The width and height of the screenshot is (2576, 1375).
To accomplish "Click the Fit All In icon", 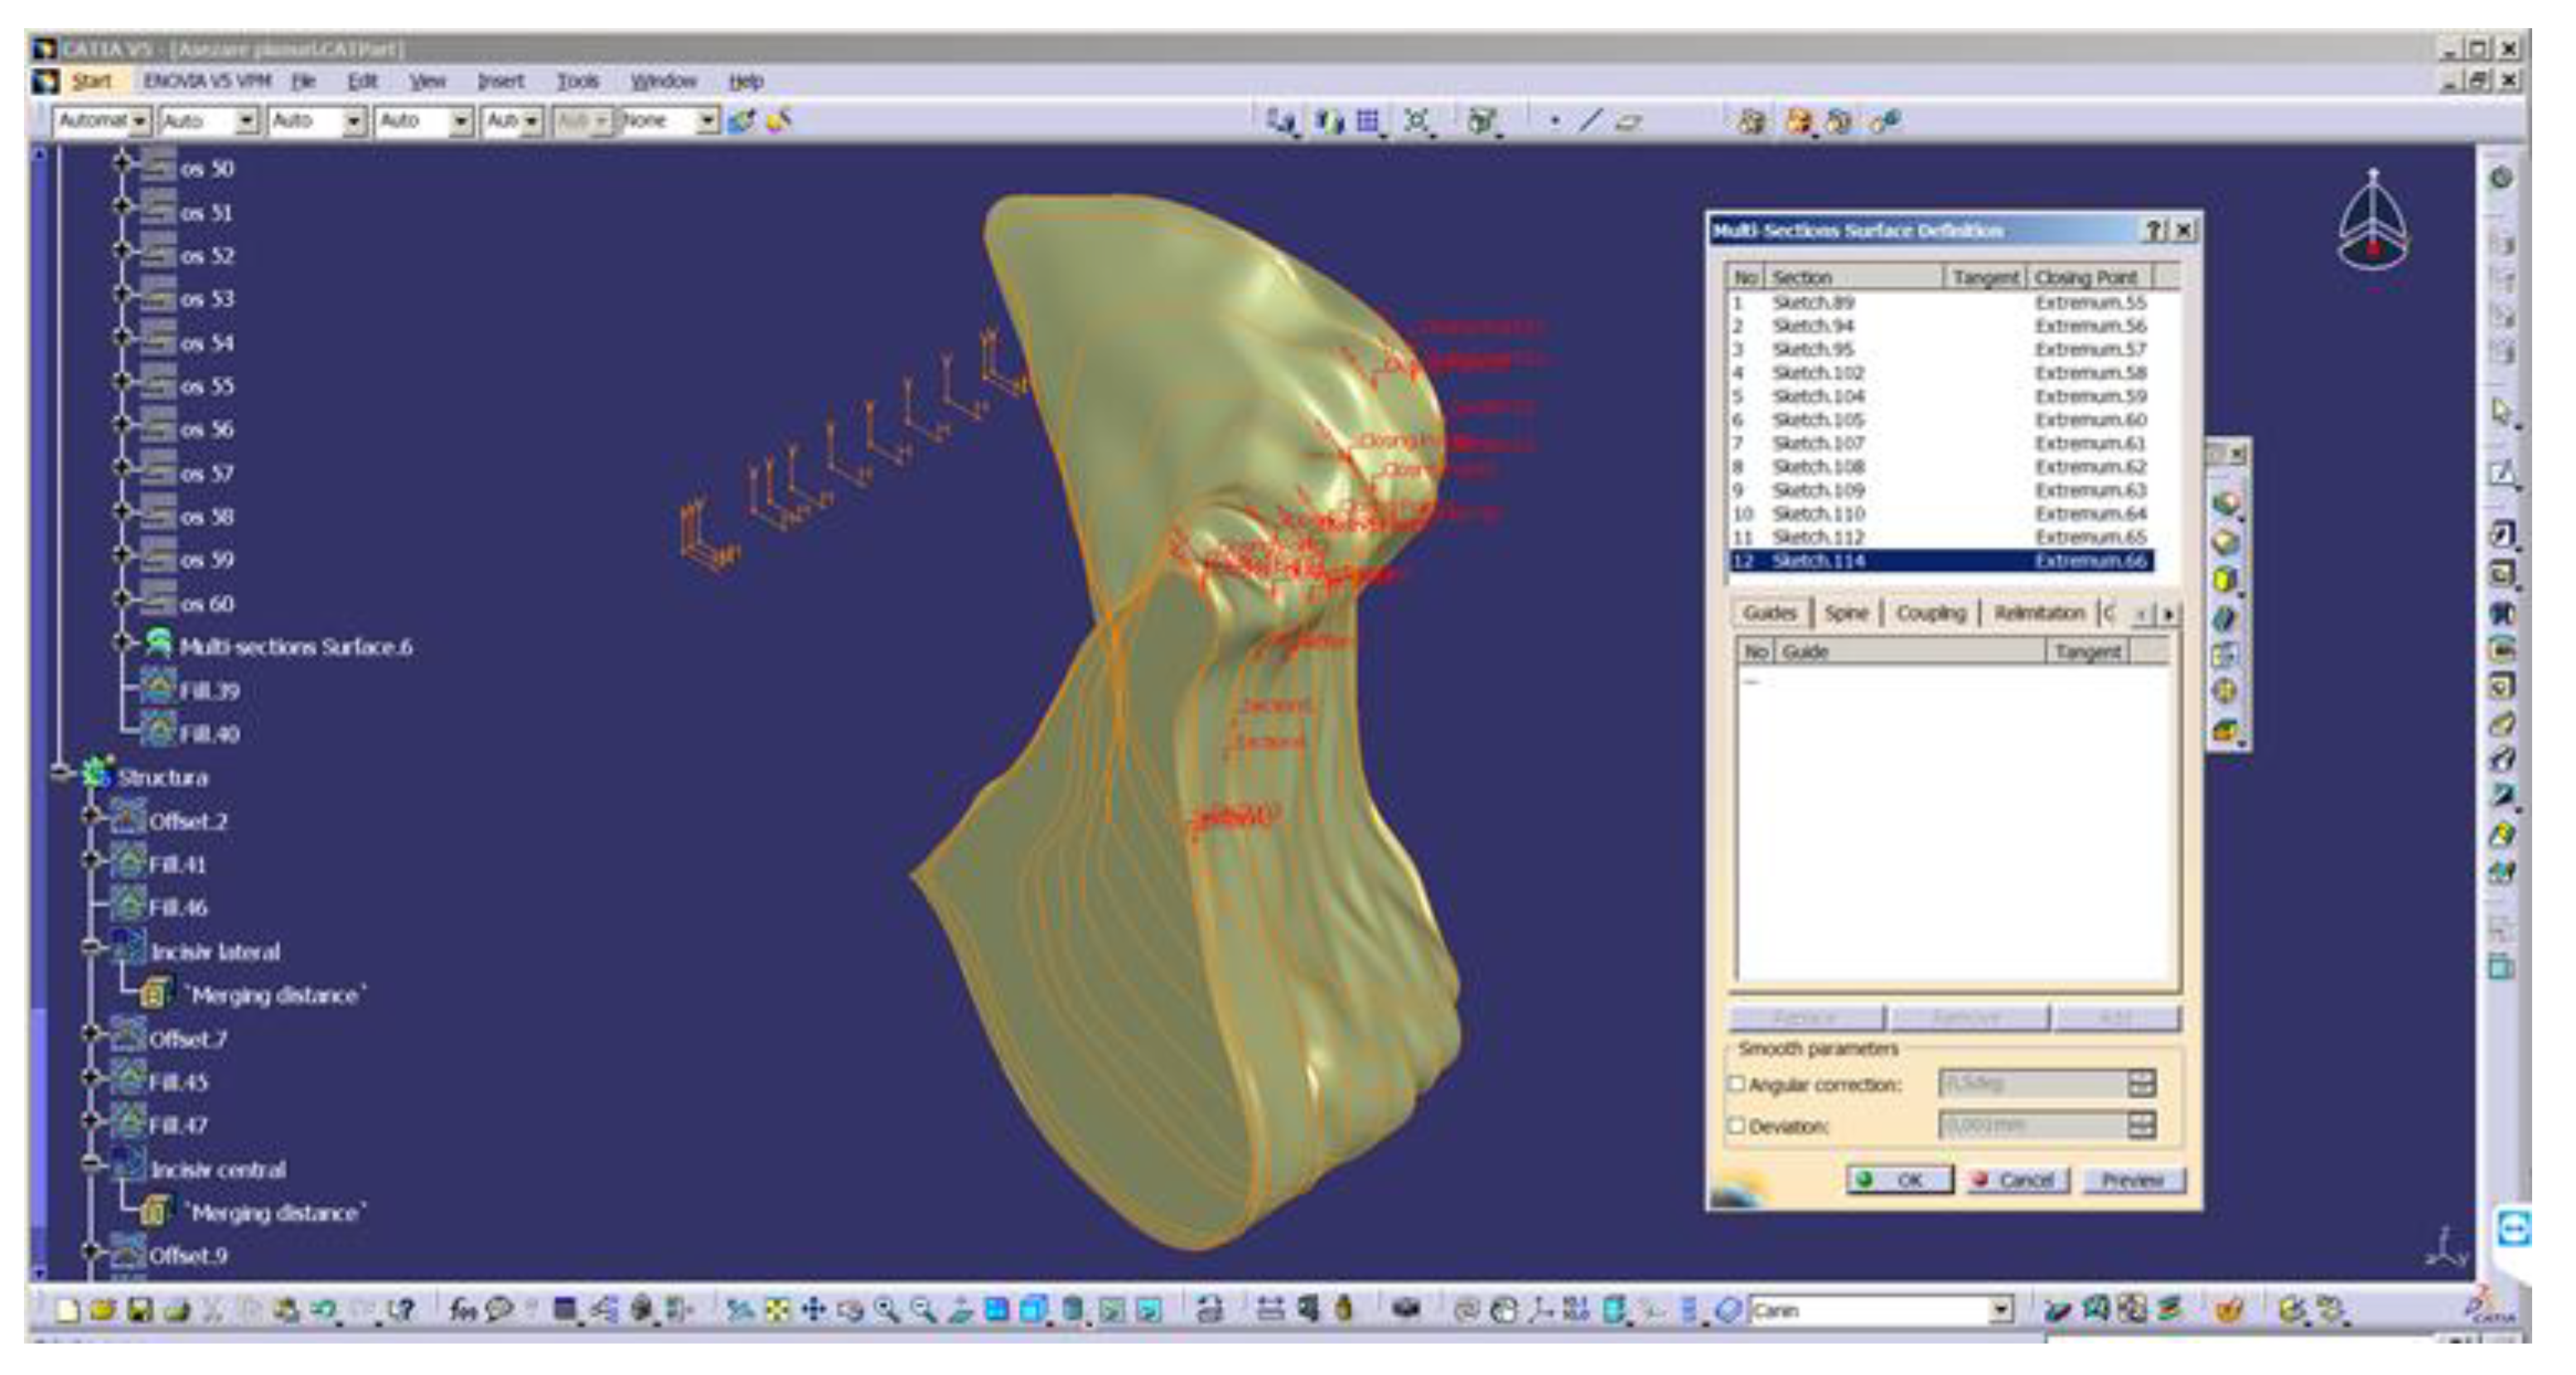I will (x=777, y=1310).
